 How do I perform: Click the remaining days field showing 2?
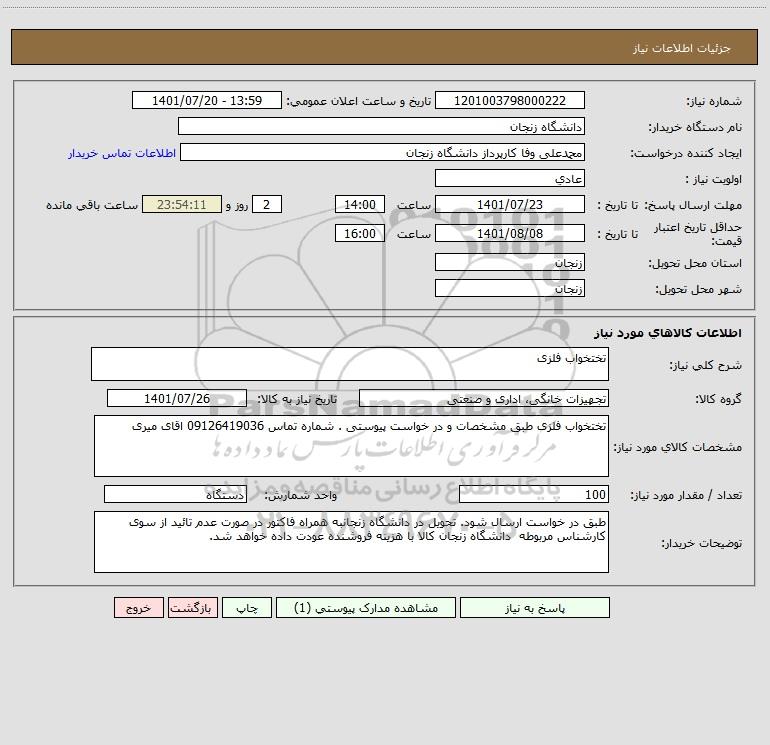point(267,204)
